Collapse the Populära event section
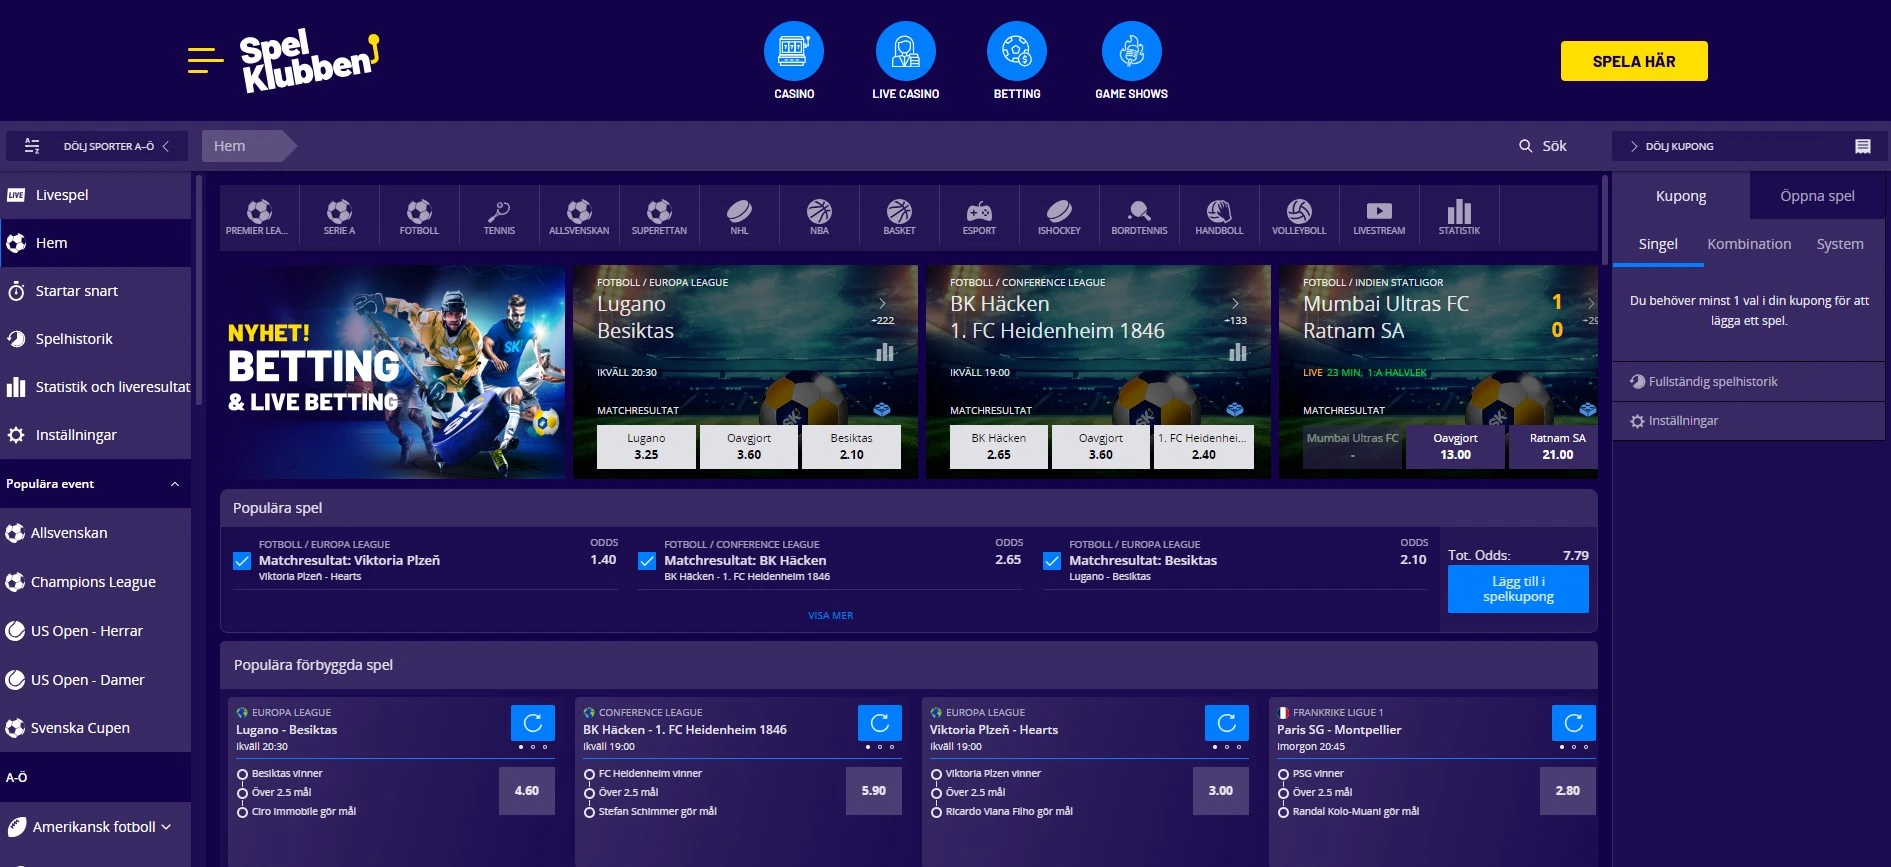Image resolution: width=1891 pixels, height=867 pixels. tap(175, 484)
